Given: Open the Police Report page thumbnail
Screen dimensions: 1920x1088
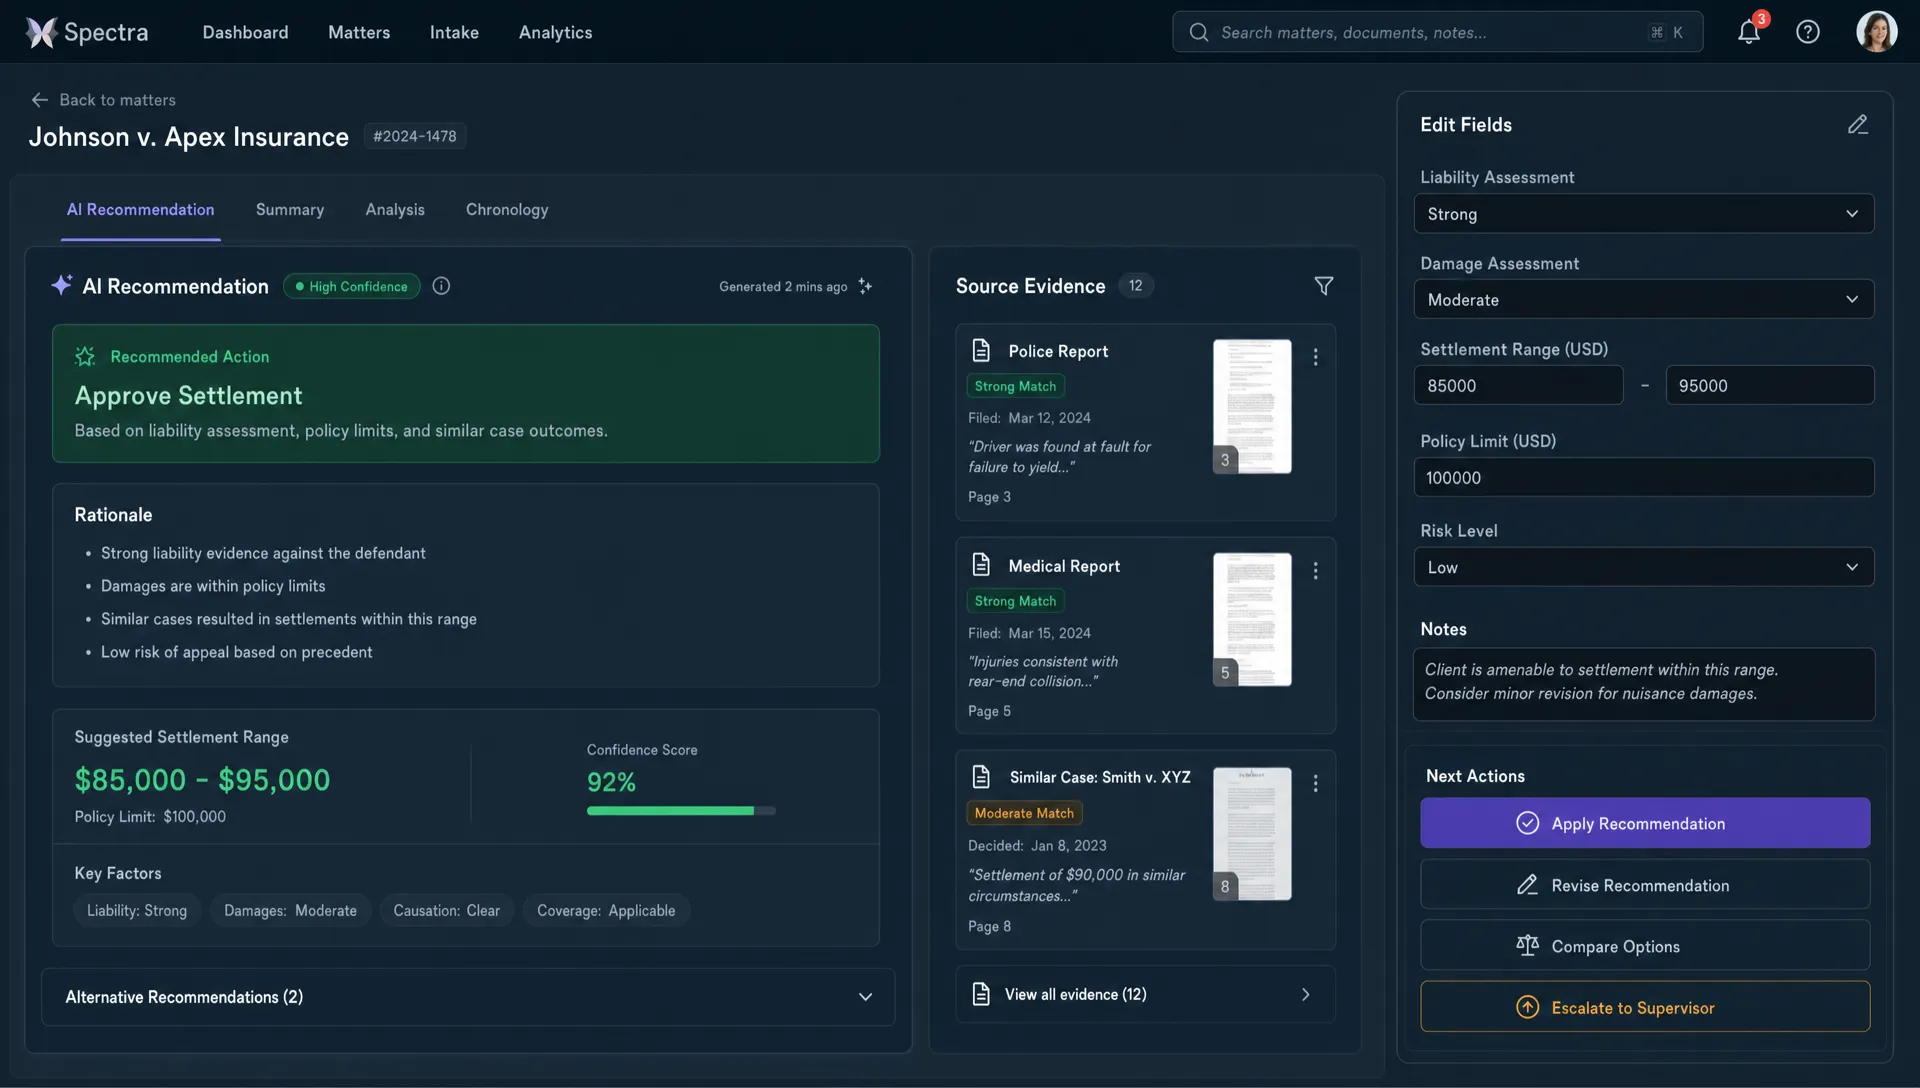Looking at the screenshot, I should (x=1252, y=407).
